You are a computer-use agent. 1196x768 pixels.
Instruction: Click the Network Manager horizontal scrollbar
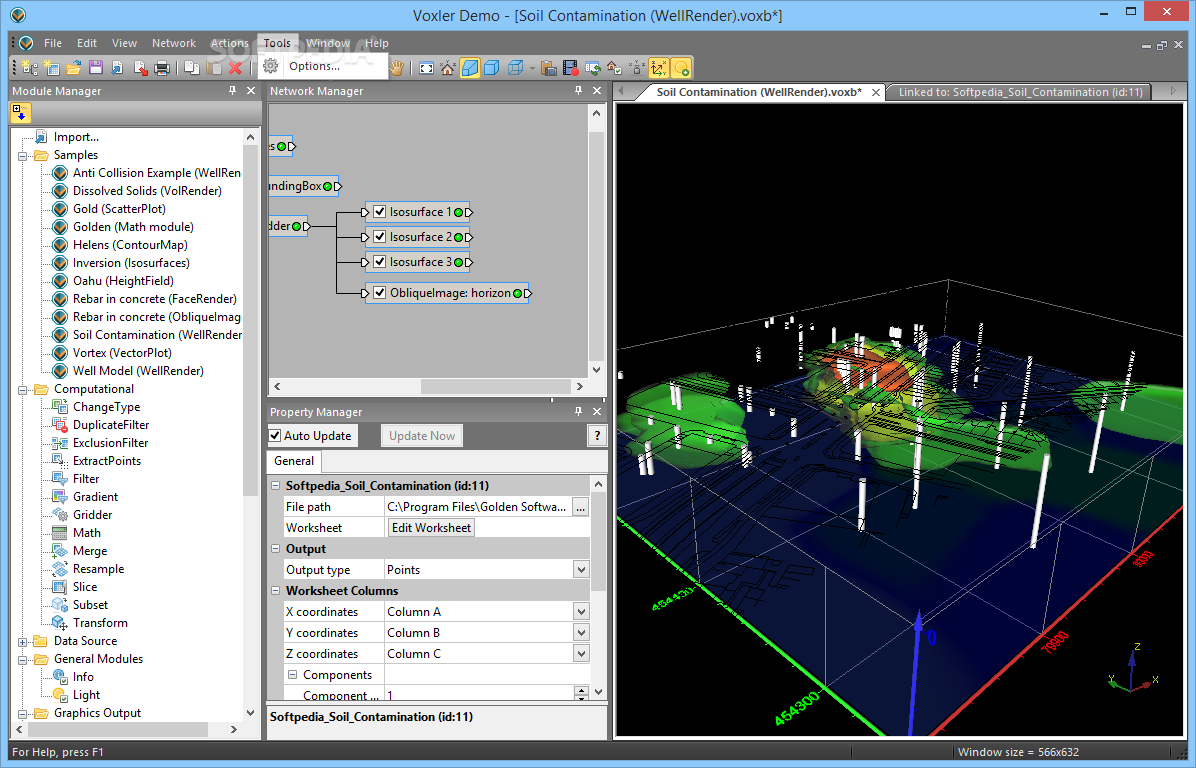(x=495, y=387)
